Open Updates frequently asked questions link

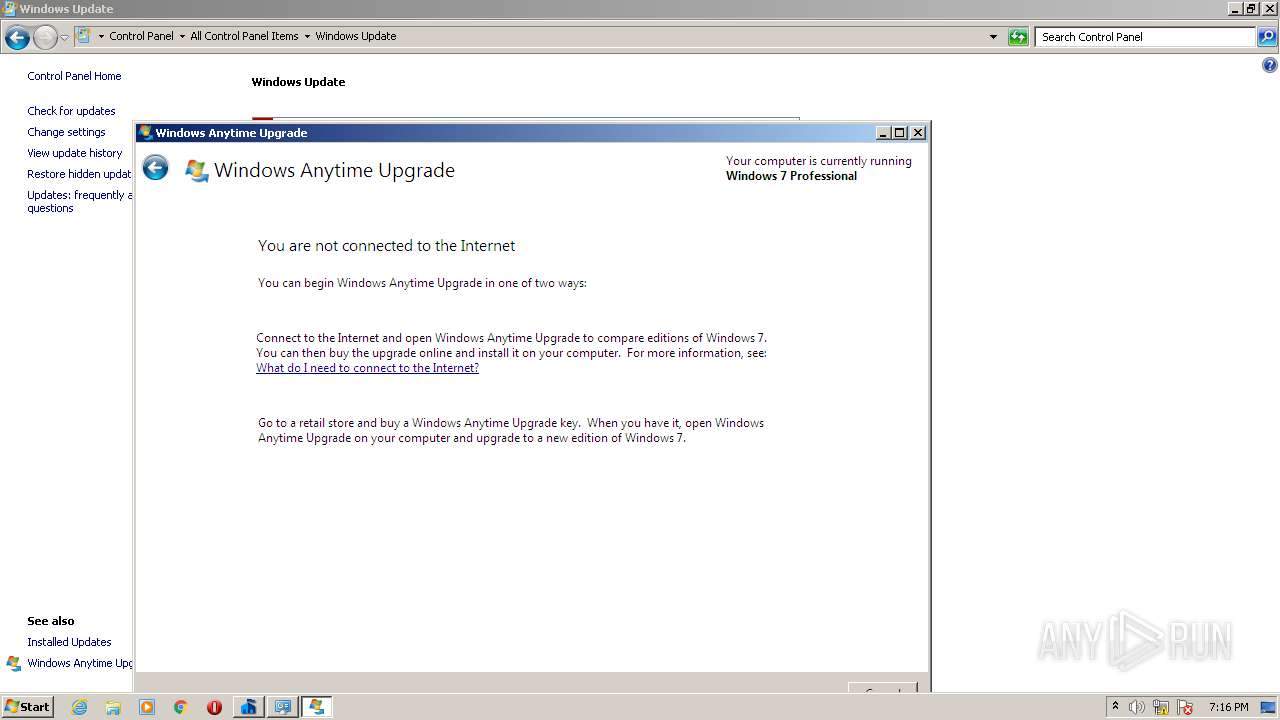79,201
